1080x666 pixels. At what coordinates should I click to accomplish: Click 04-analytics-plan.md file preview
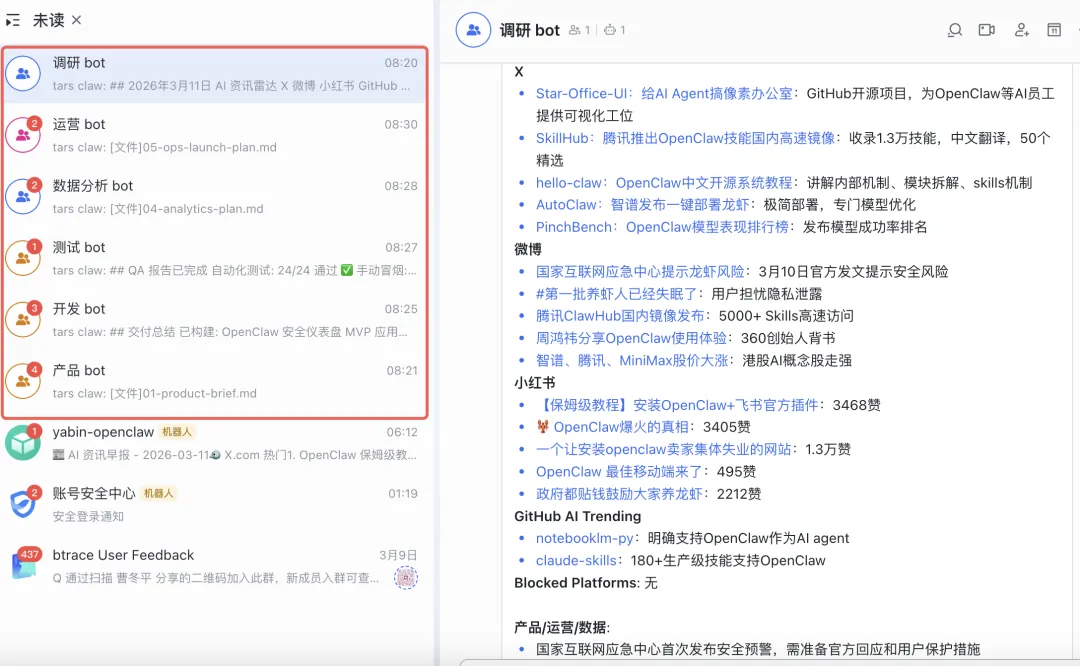point(158,209)
